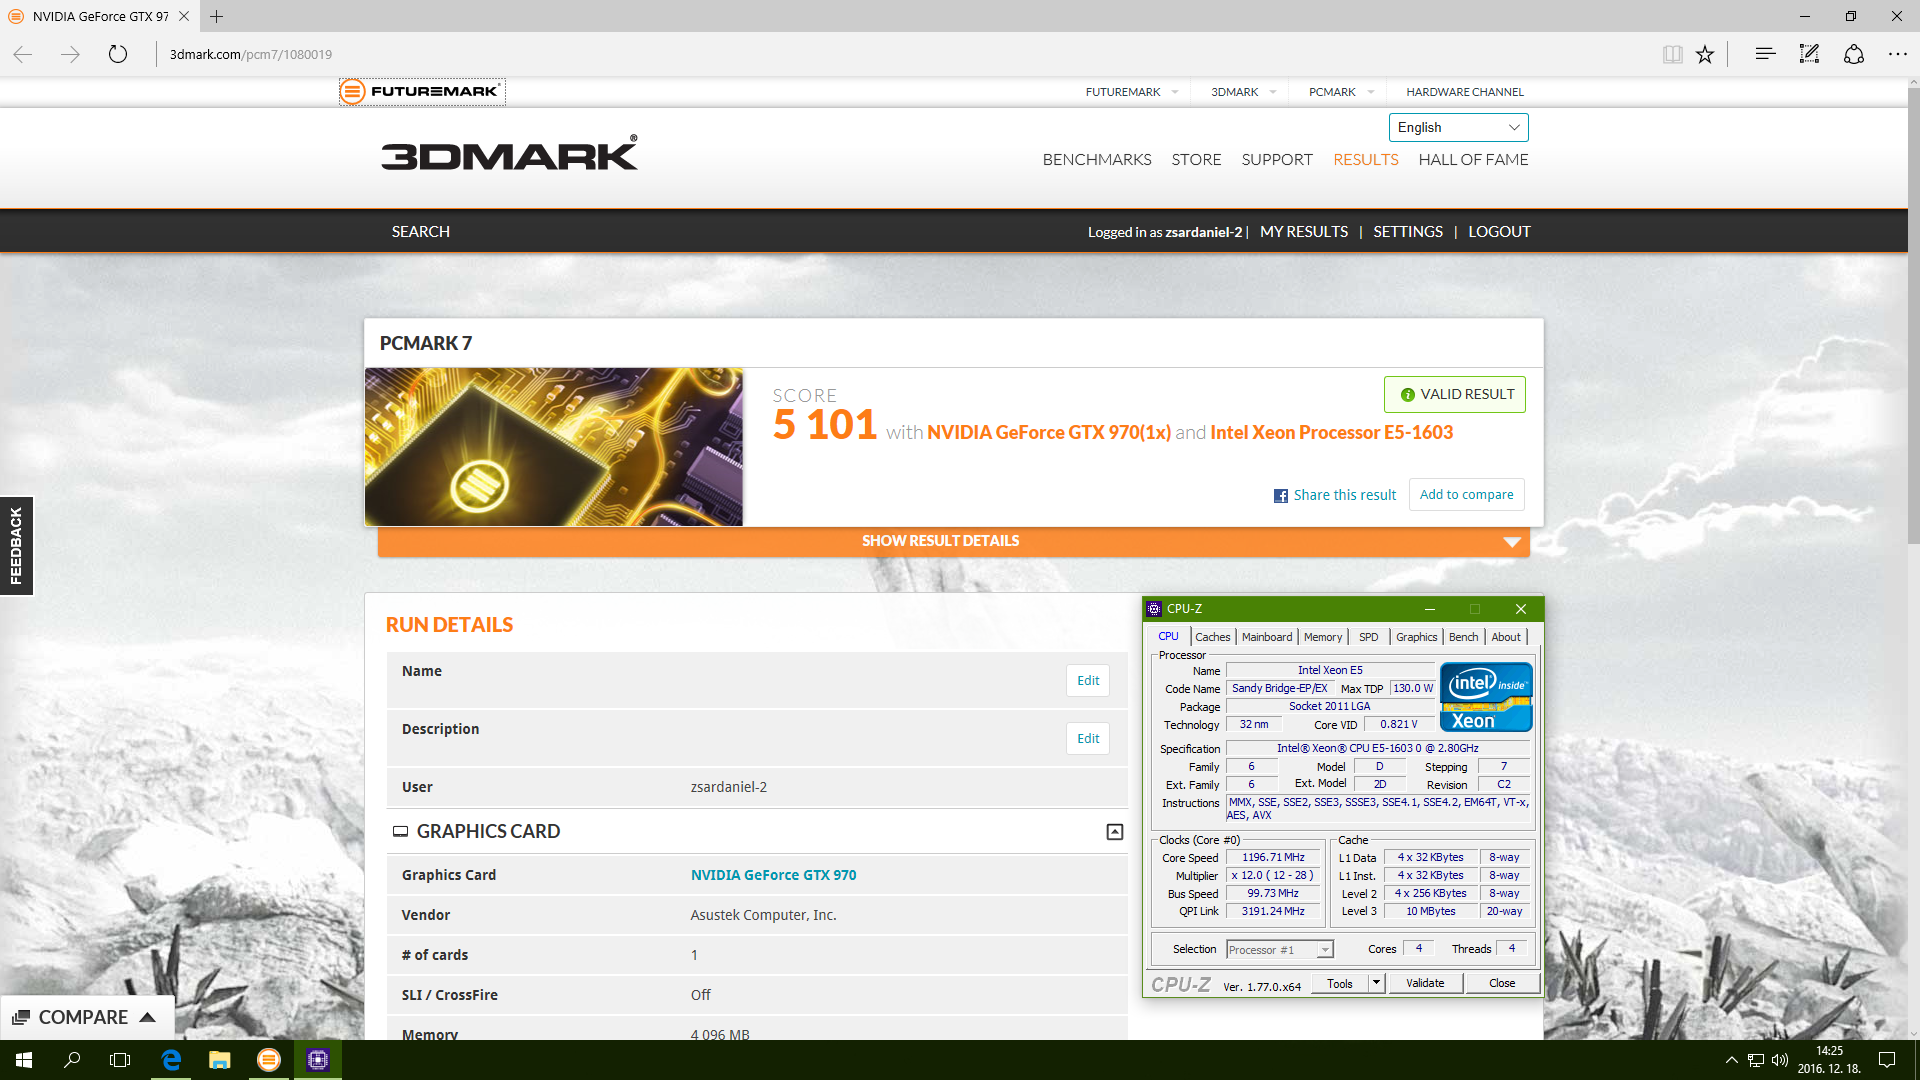Click the Futuremark logo
This screenshot has height=1080, width=1920.
[x=422, y=91]
